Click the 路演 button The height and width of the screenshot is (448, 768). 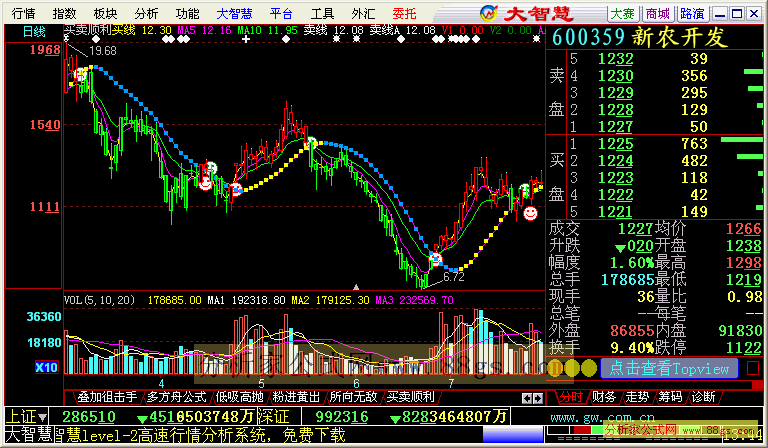click(693, 14)
